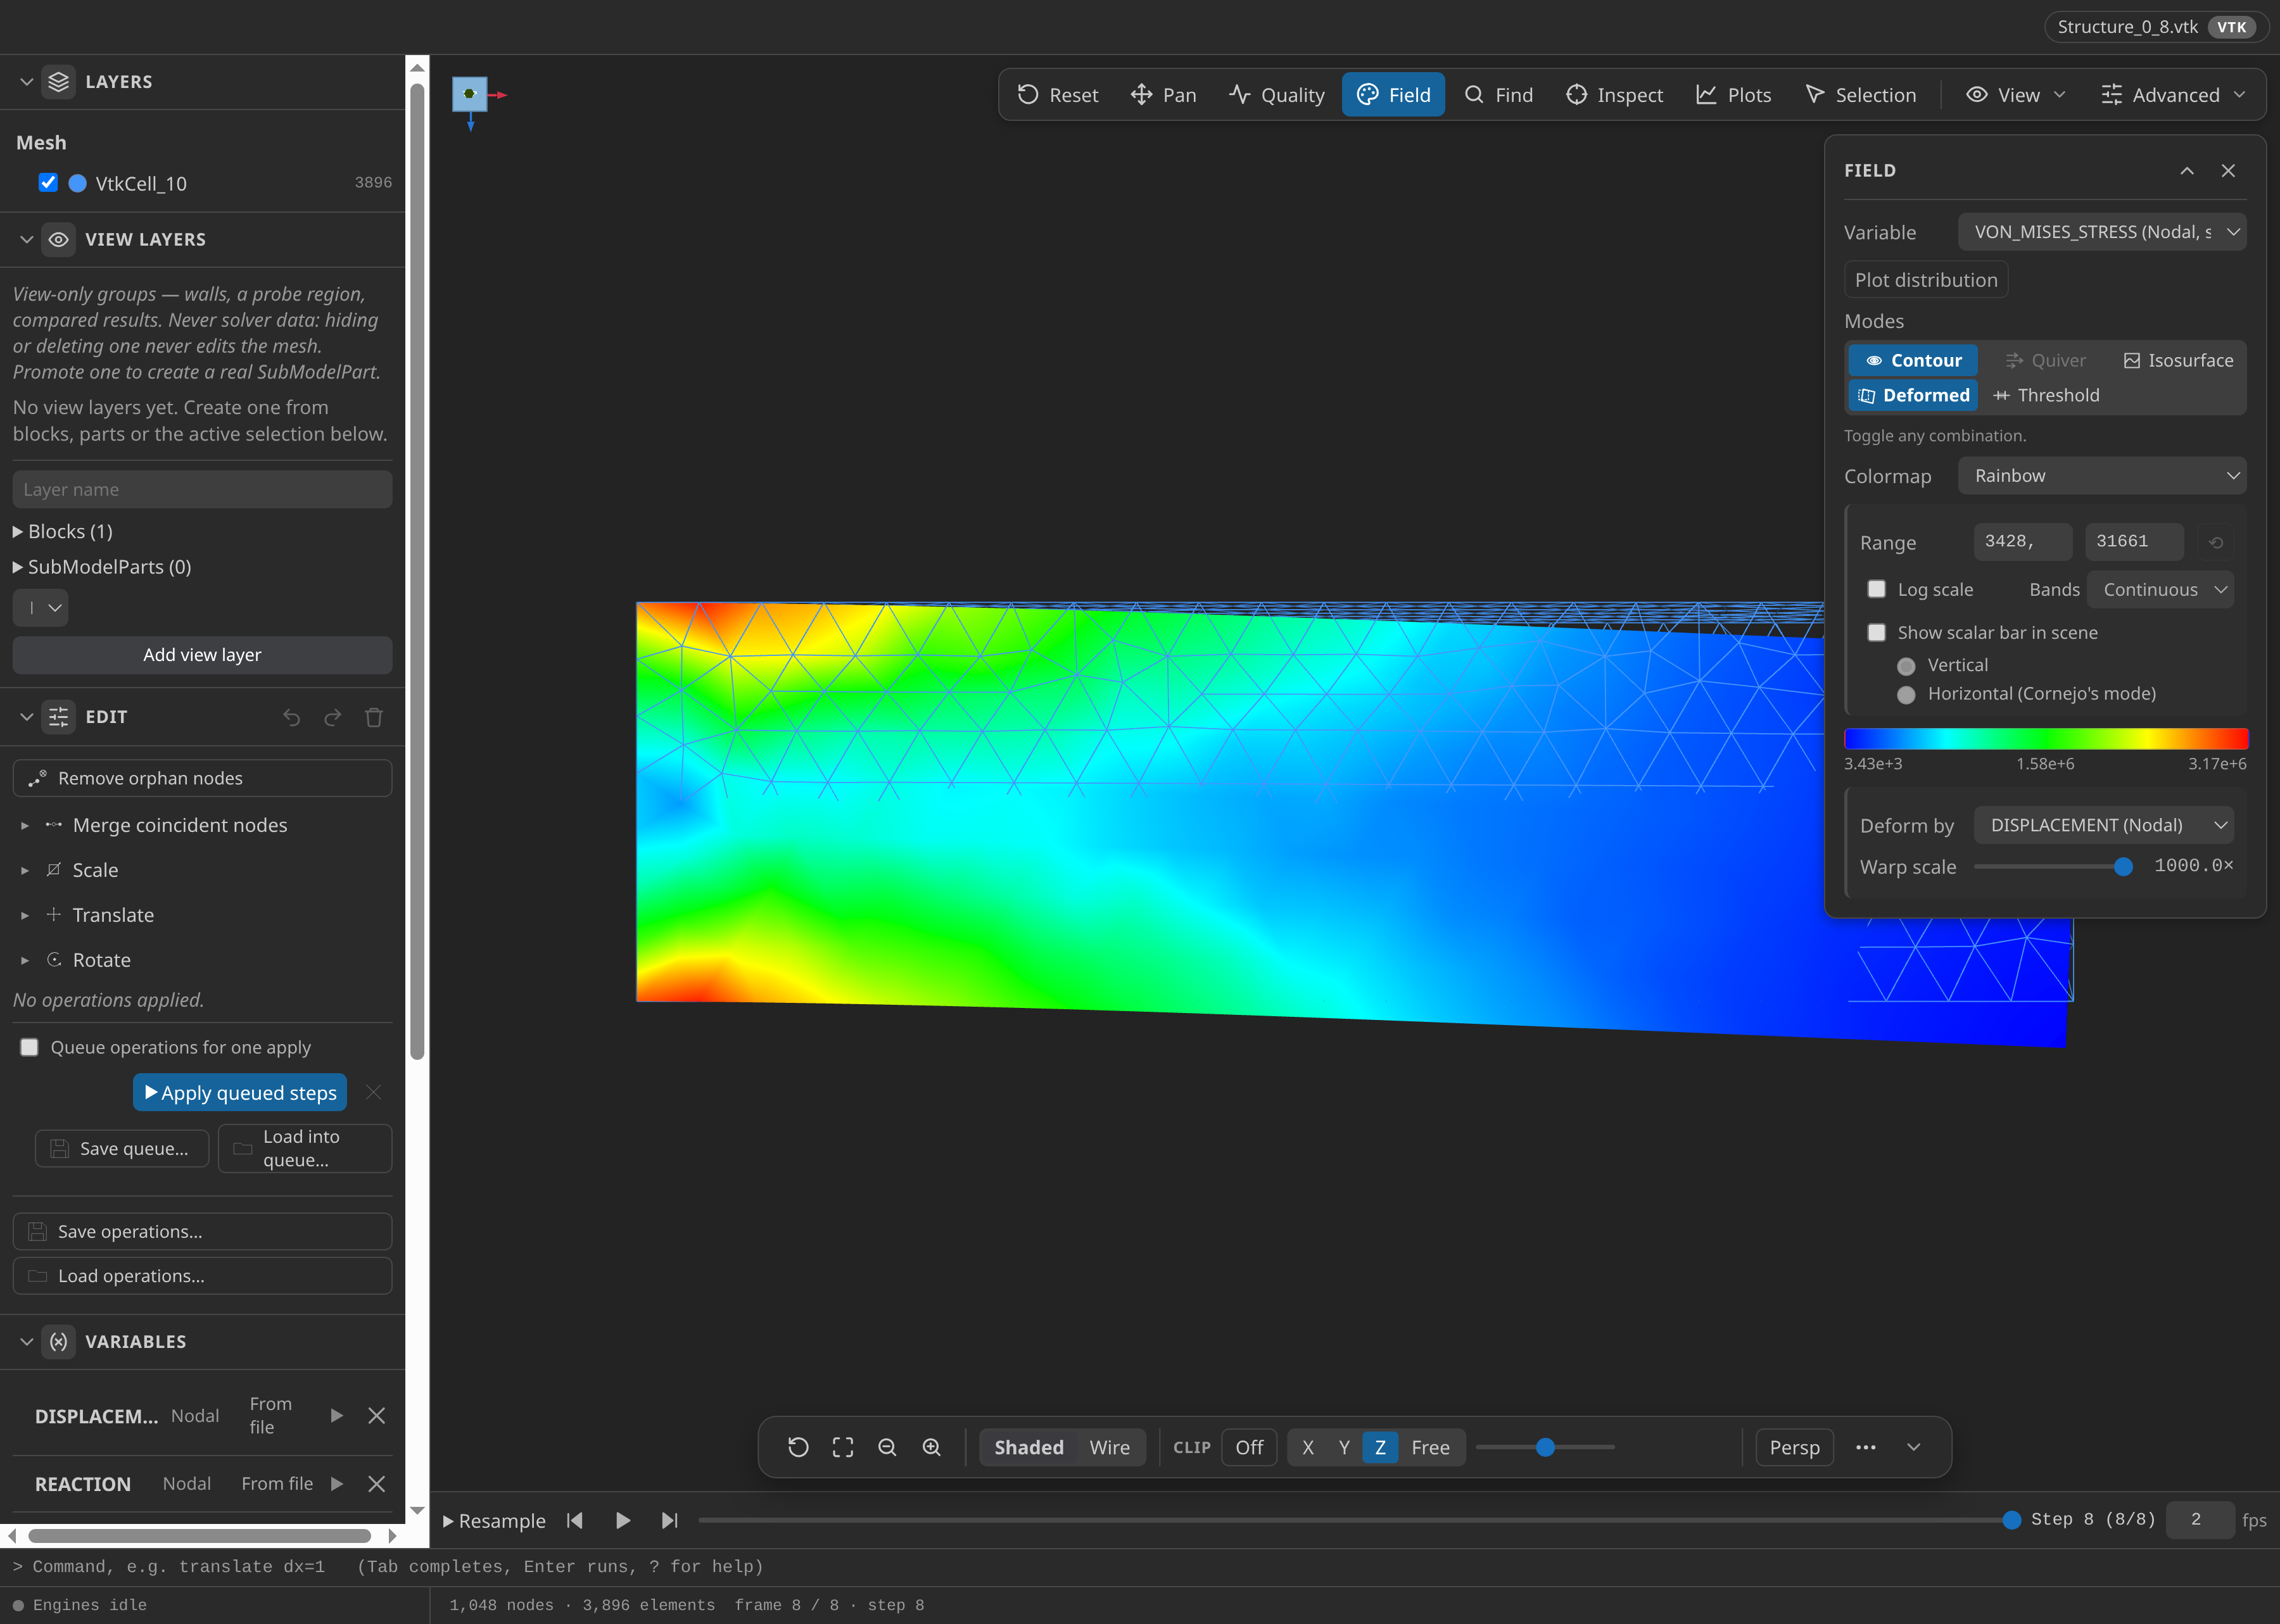The width and height of the screenshot is (2280, 1624).
Task: Click the redo icon in the Edit header
Action: [x=332, y=717]
